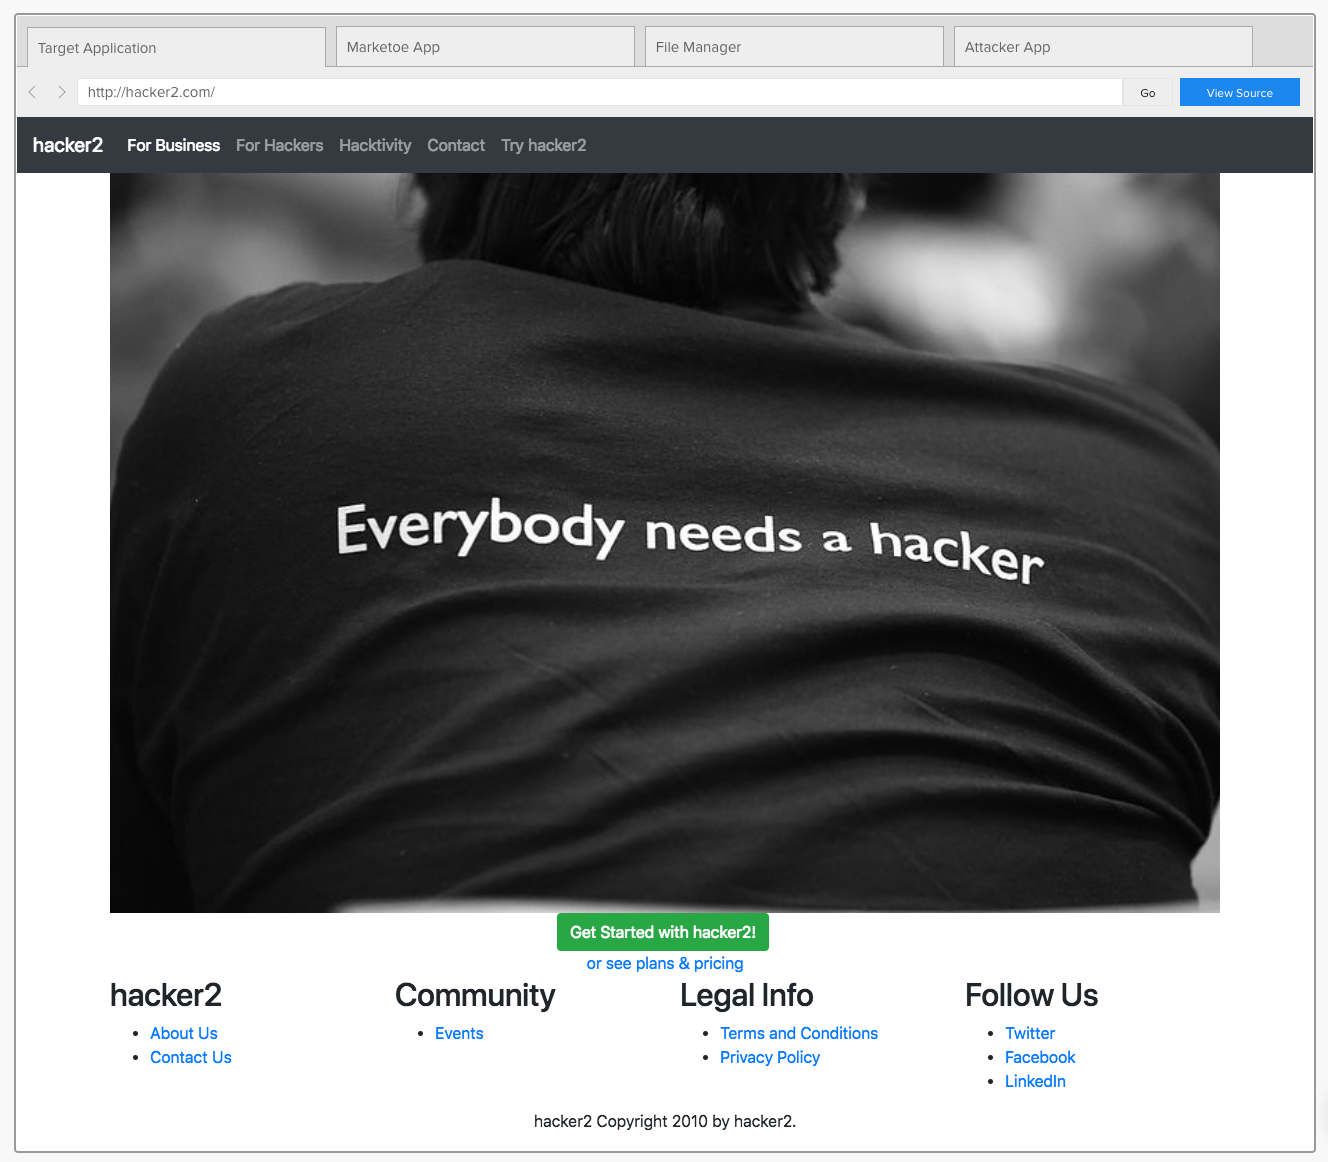Click the hero image of hacker t-shirt

coord(665,543)
